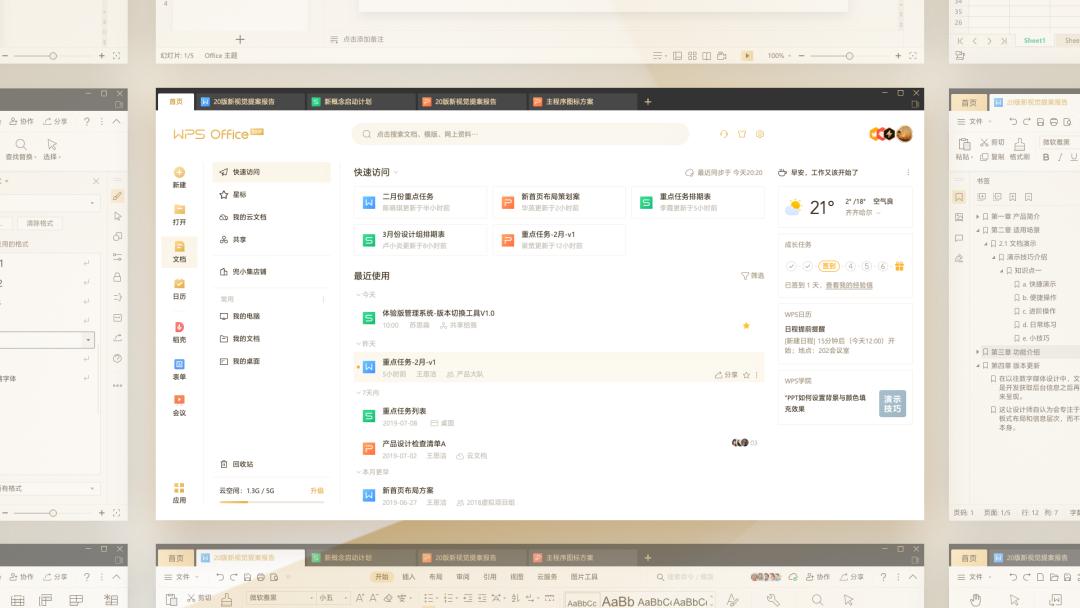Check in today's 成长任务 sign-in circle
The image size is (1080, 608).
coord(829,266)
